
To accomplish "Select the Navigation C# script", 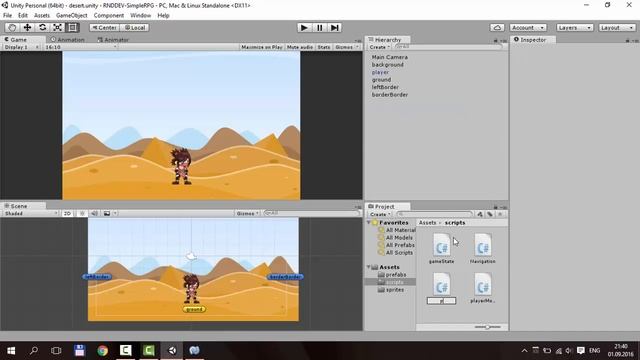I will point(482,249).
